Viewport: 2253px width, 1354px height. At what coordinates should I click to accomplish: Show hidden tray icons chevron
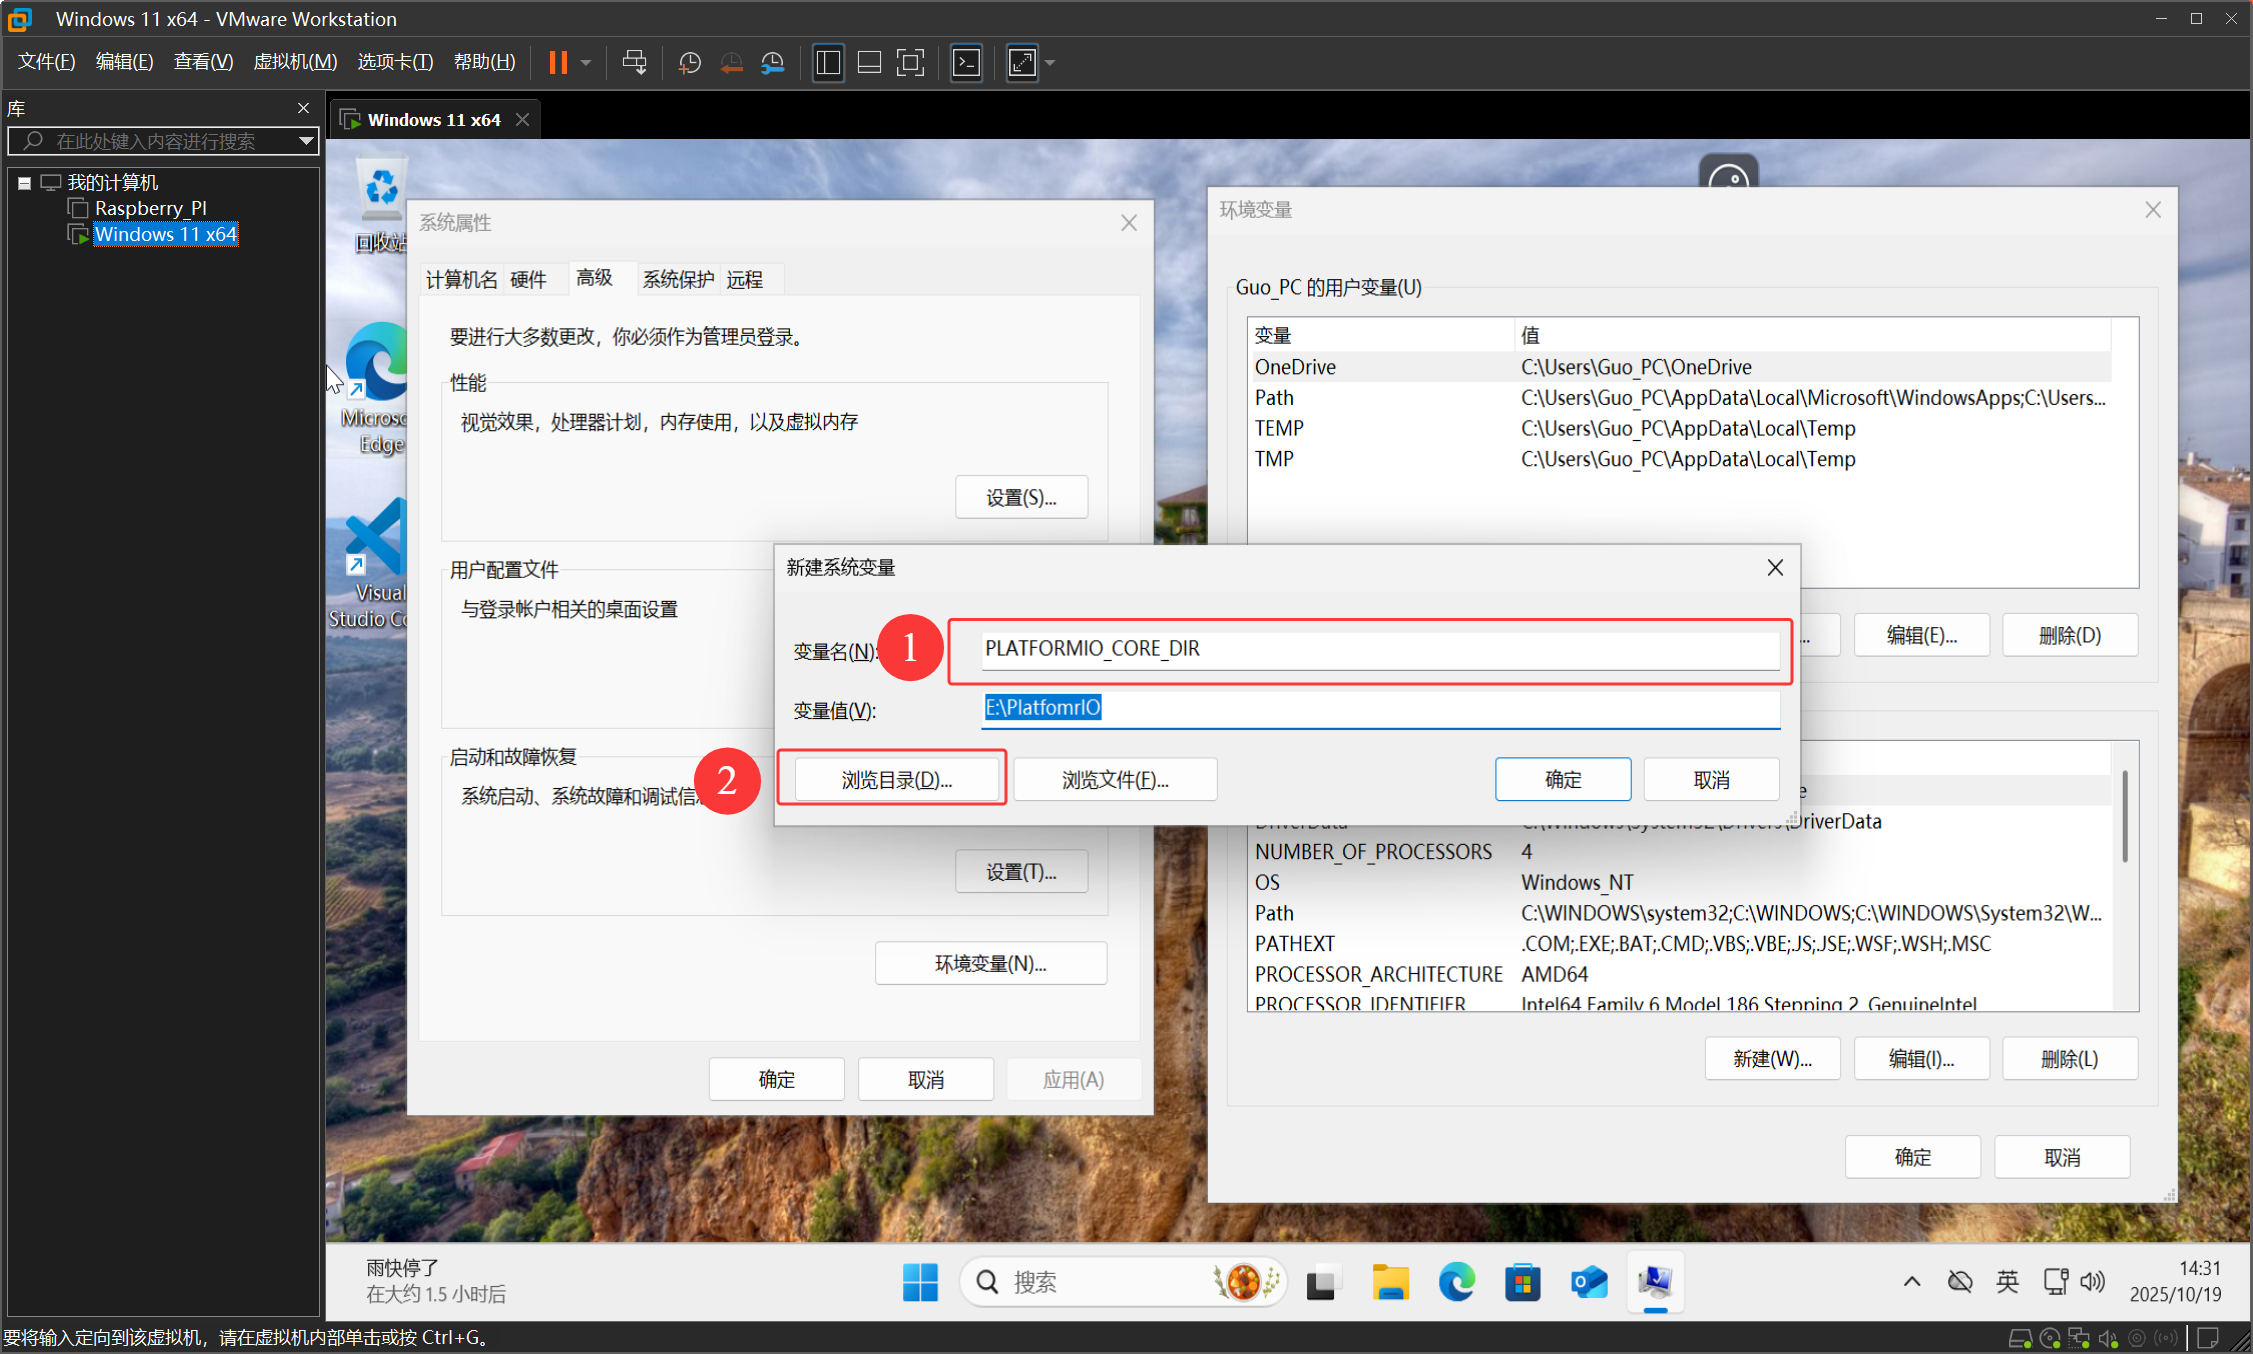point(1911,1281)
